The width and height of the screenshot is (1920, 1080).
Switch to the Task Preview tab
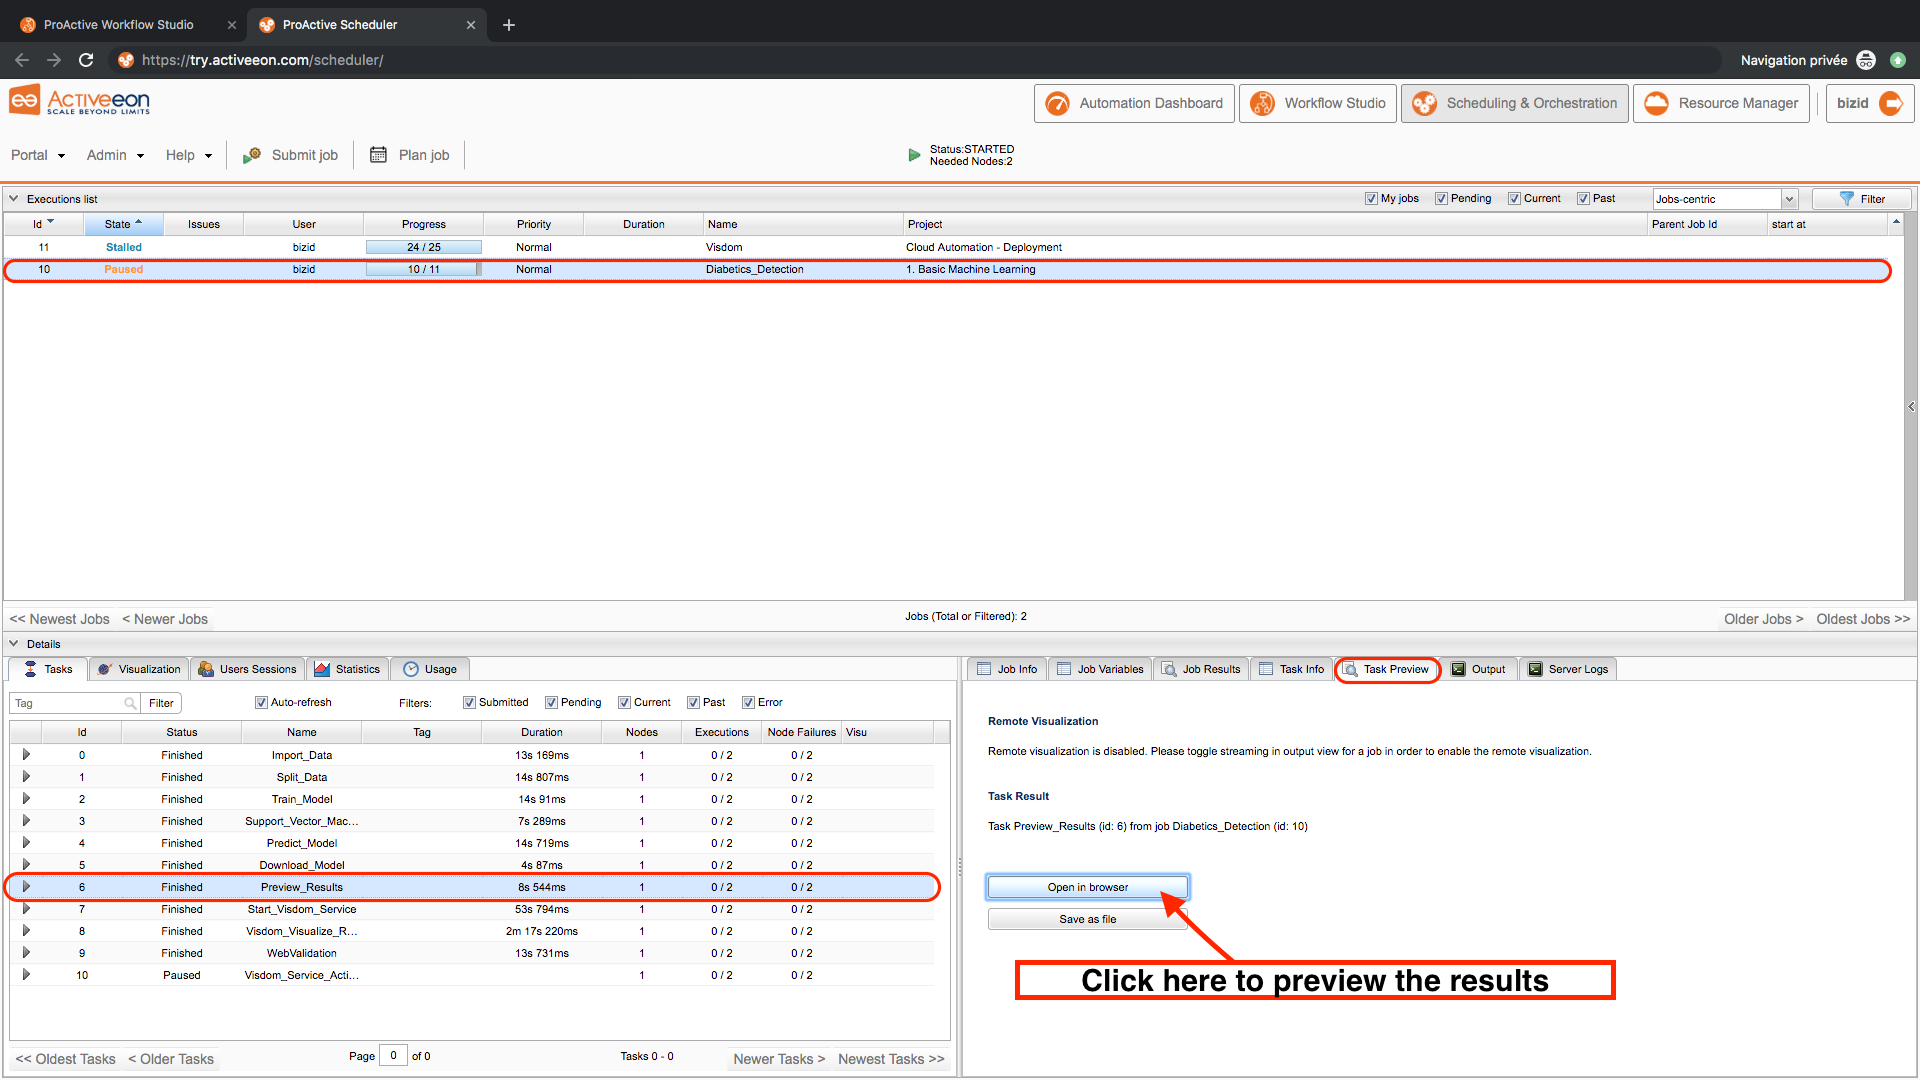[x=1387, y=669]
